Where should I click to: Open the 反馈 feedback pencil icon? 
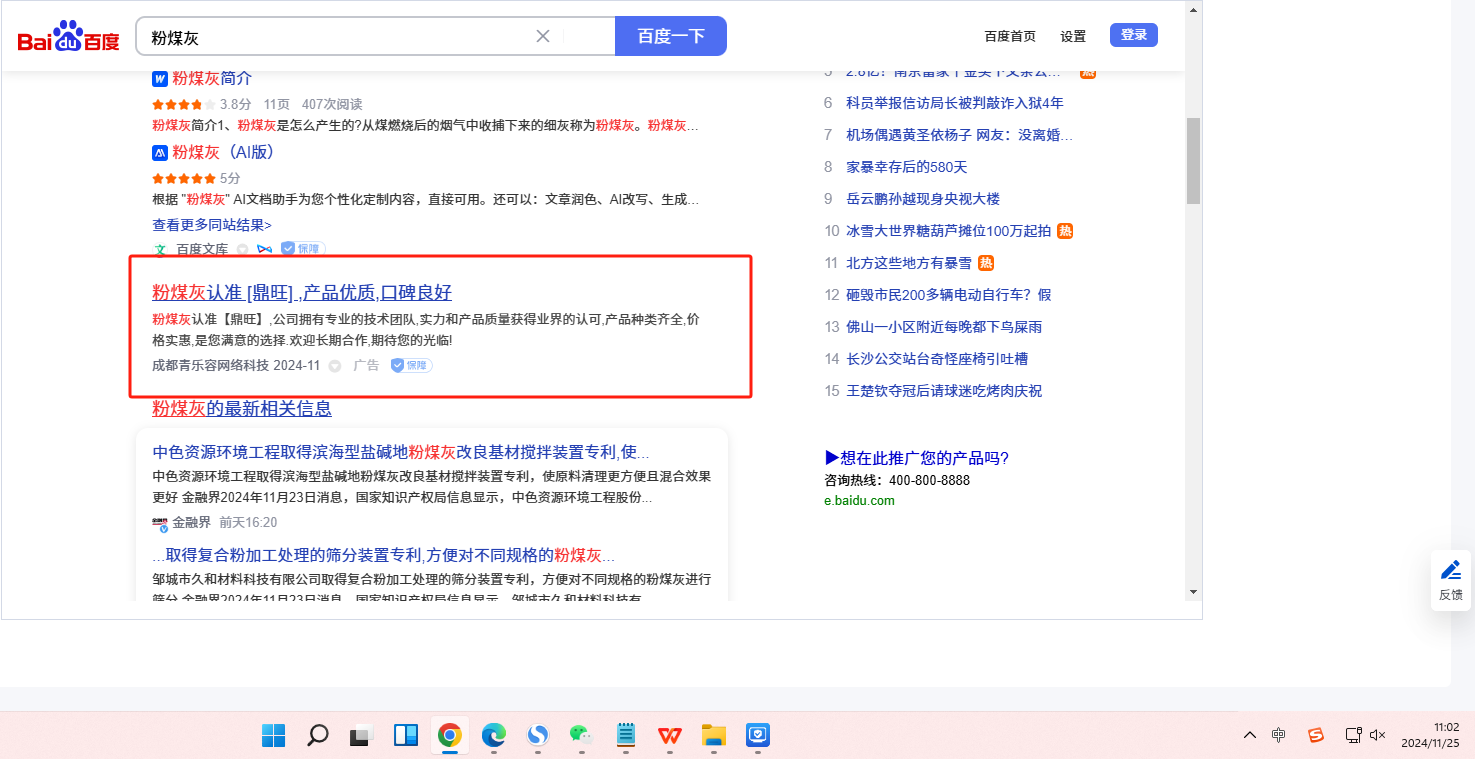pyautogui.click(x=1450, y=571)
